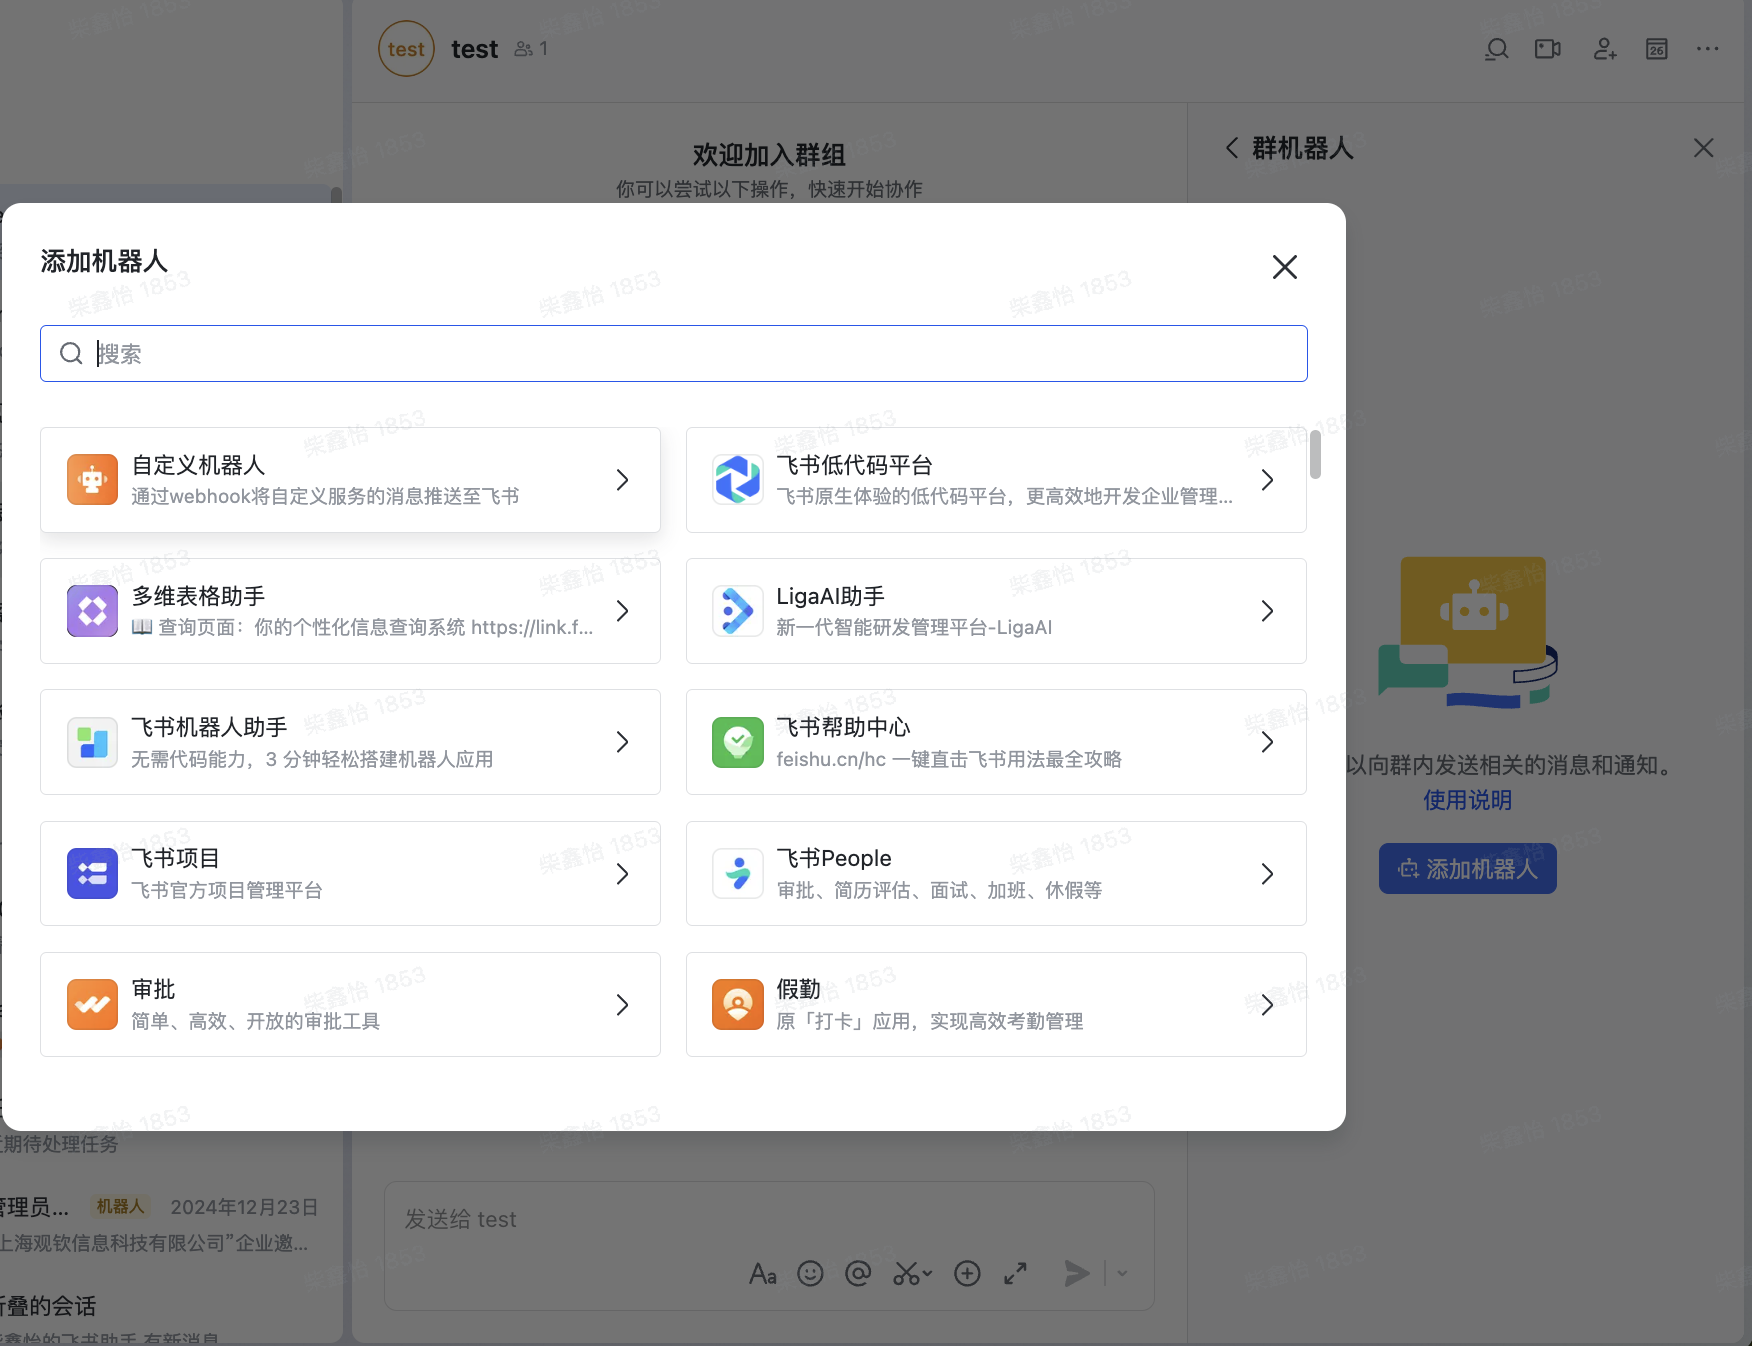This screenshot has height=1346, width=1752.
Task: Click the @ mention icon
Action: [858, 1273]
